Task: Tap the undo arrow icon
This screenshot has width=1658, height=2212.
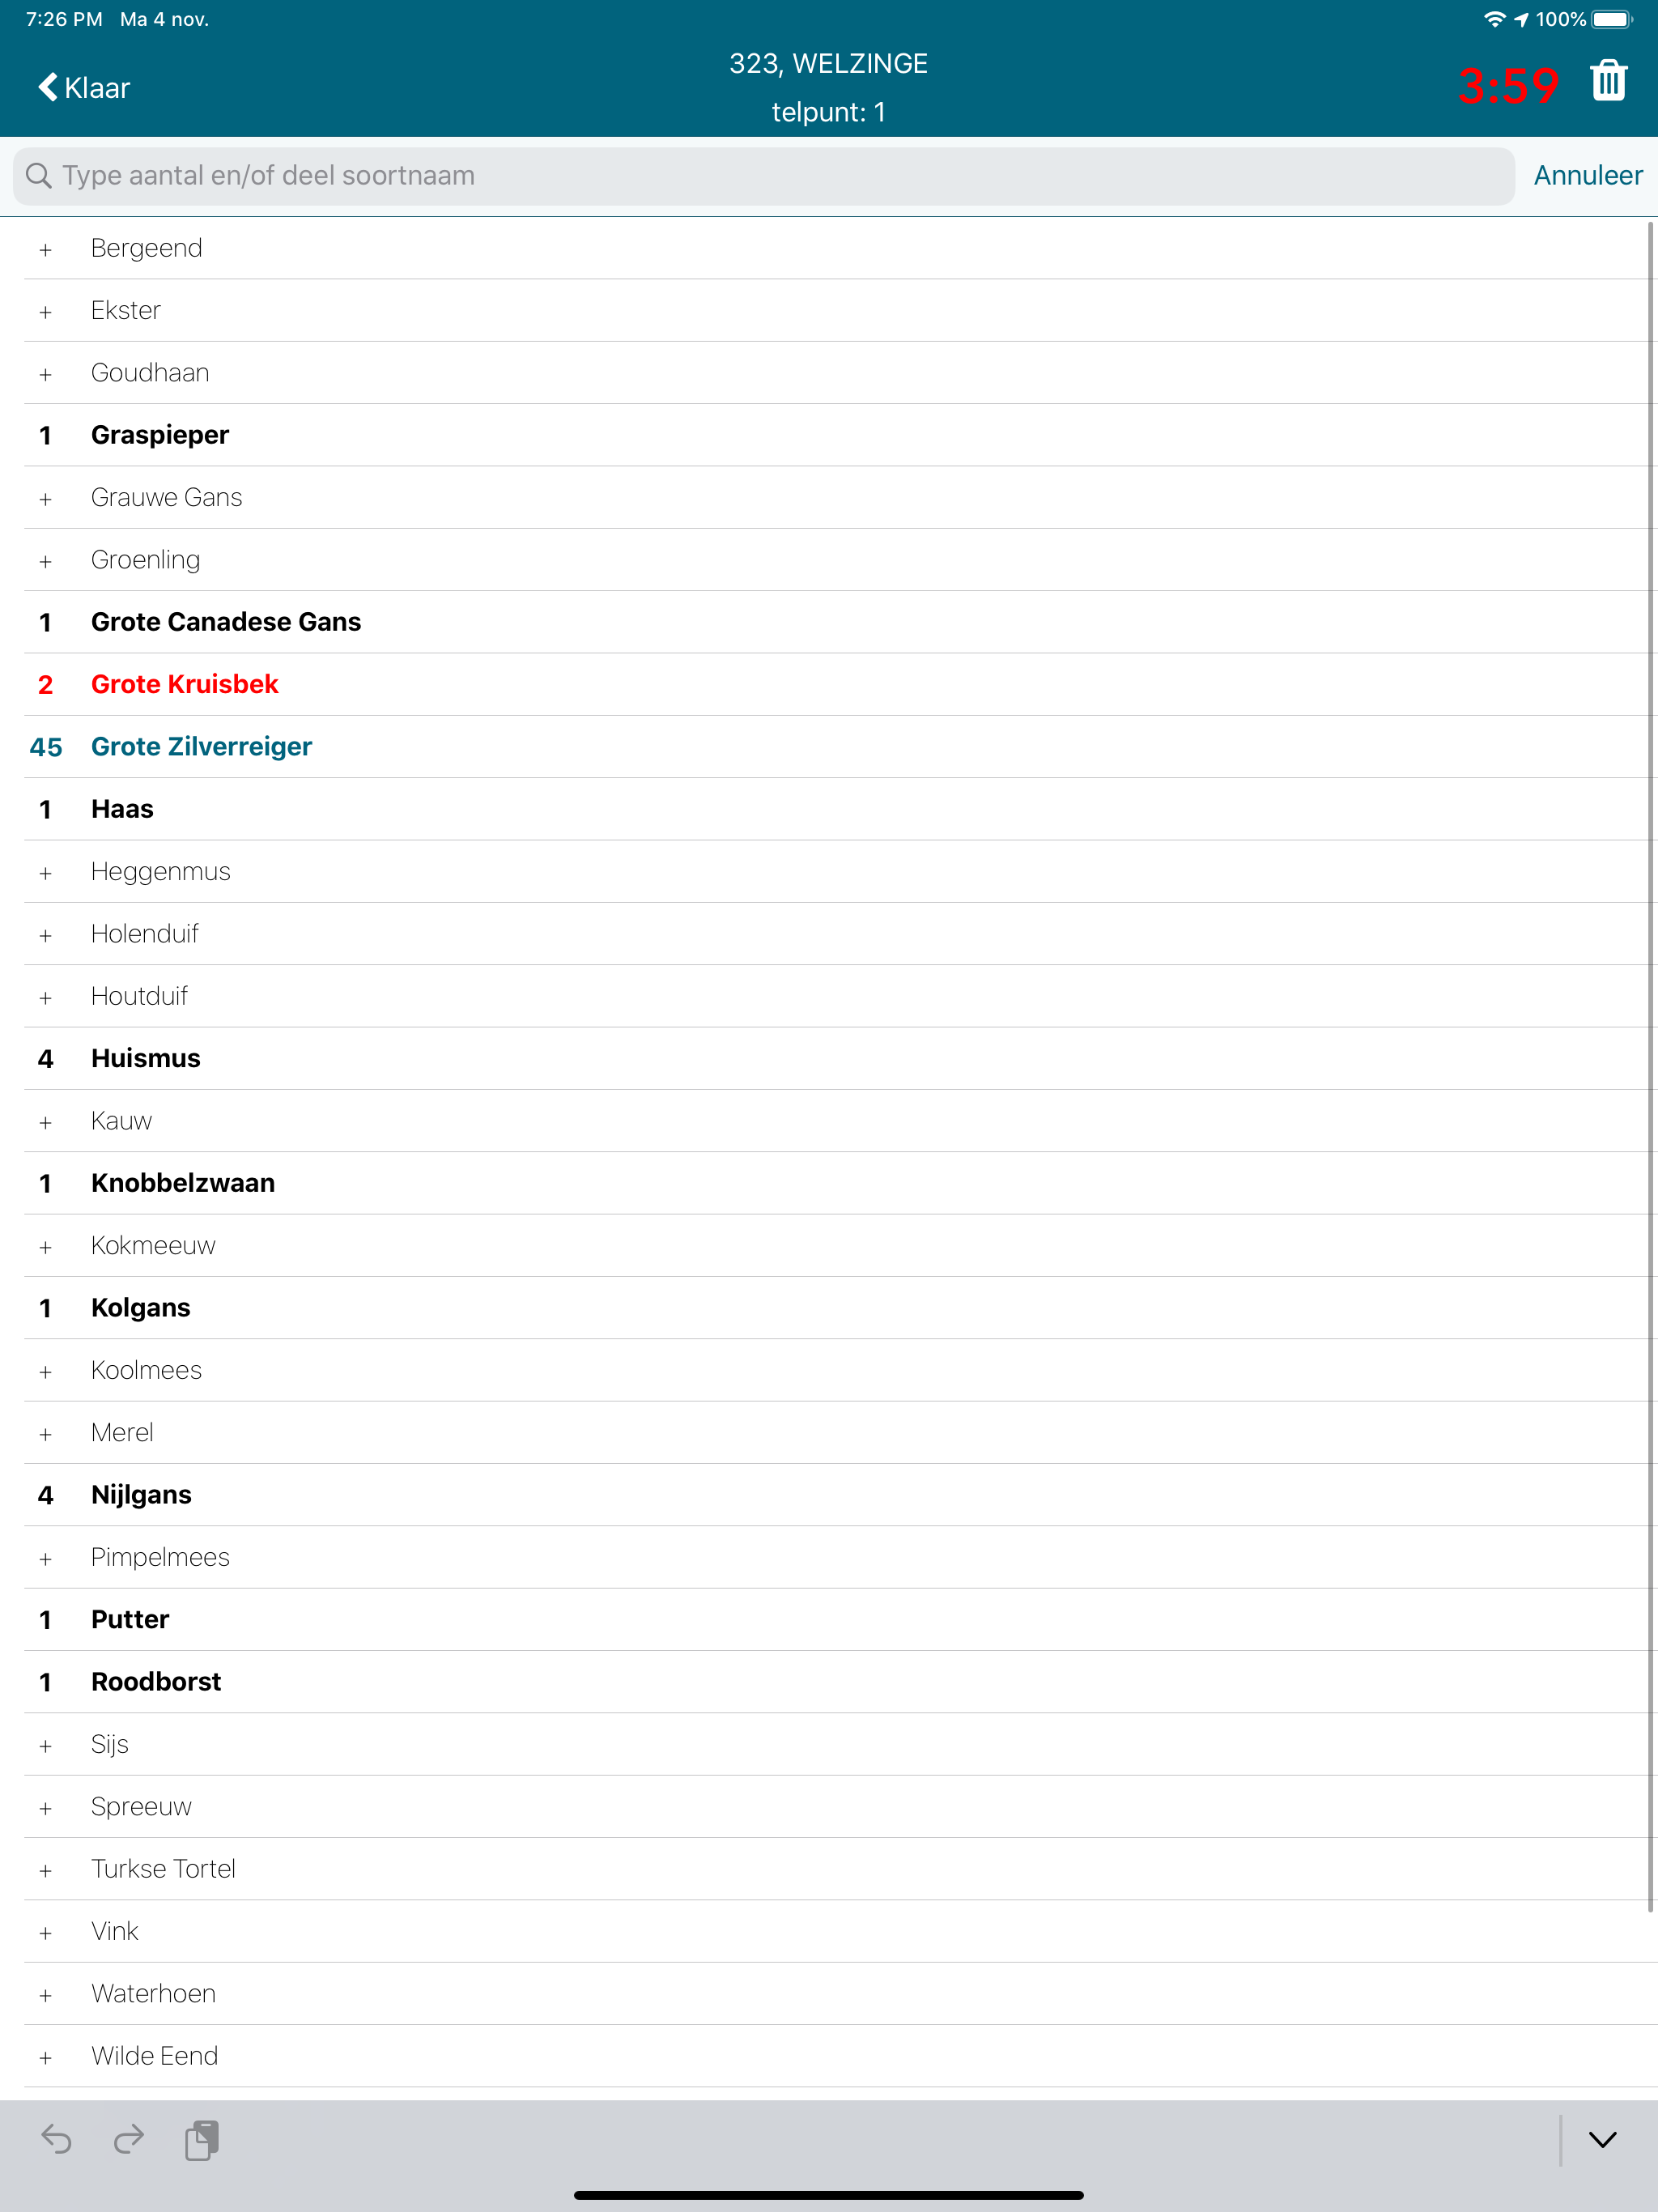Action: [57, 2139]
